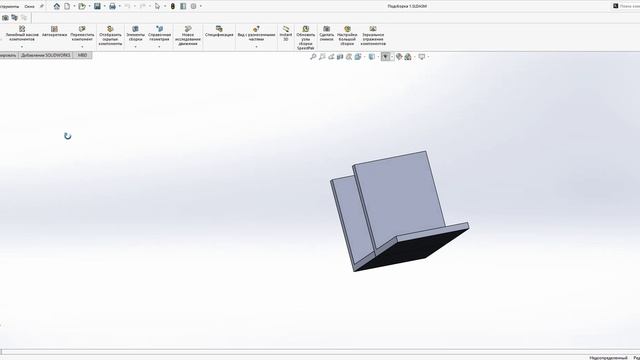The width and height of the screenshot is (640, 360).
Task: Click the Home icon in top toolbar
Action: (57, 6)
